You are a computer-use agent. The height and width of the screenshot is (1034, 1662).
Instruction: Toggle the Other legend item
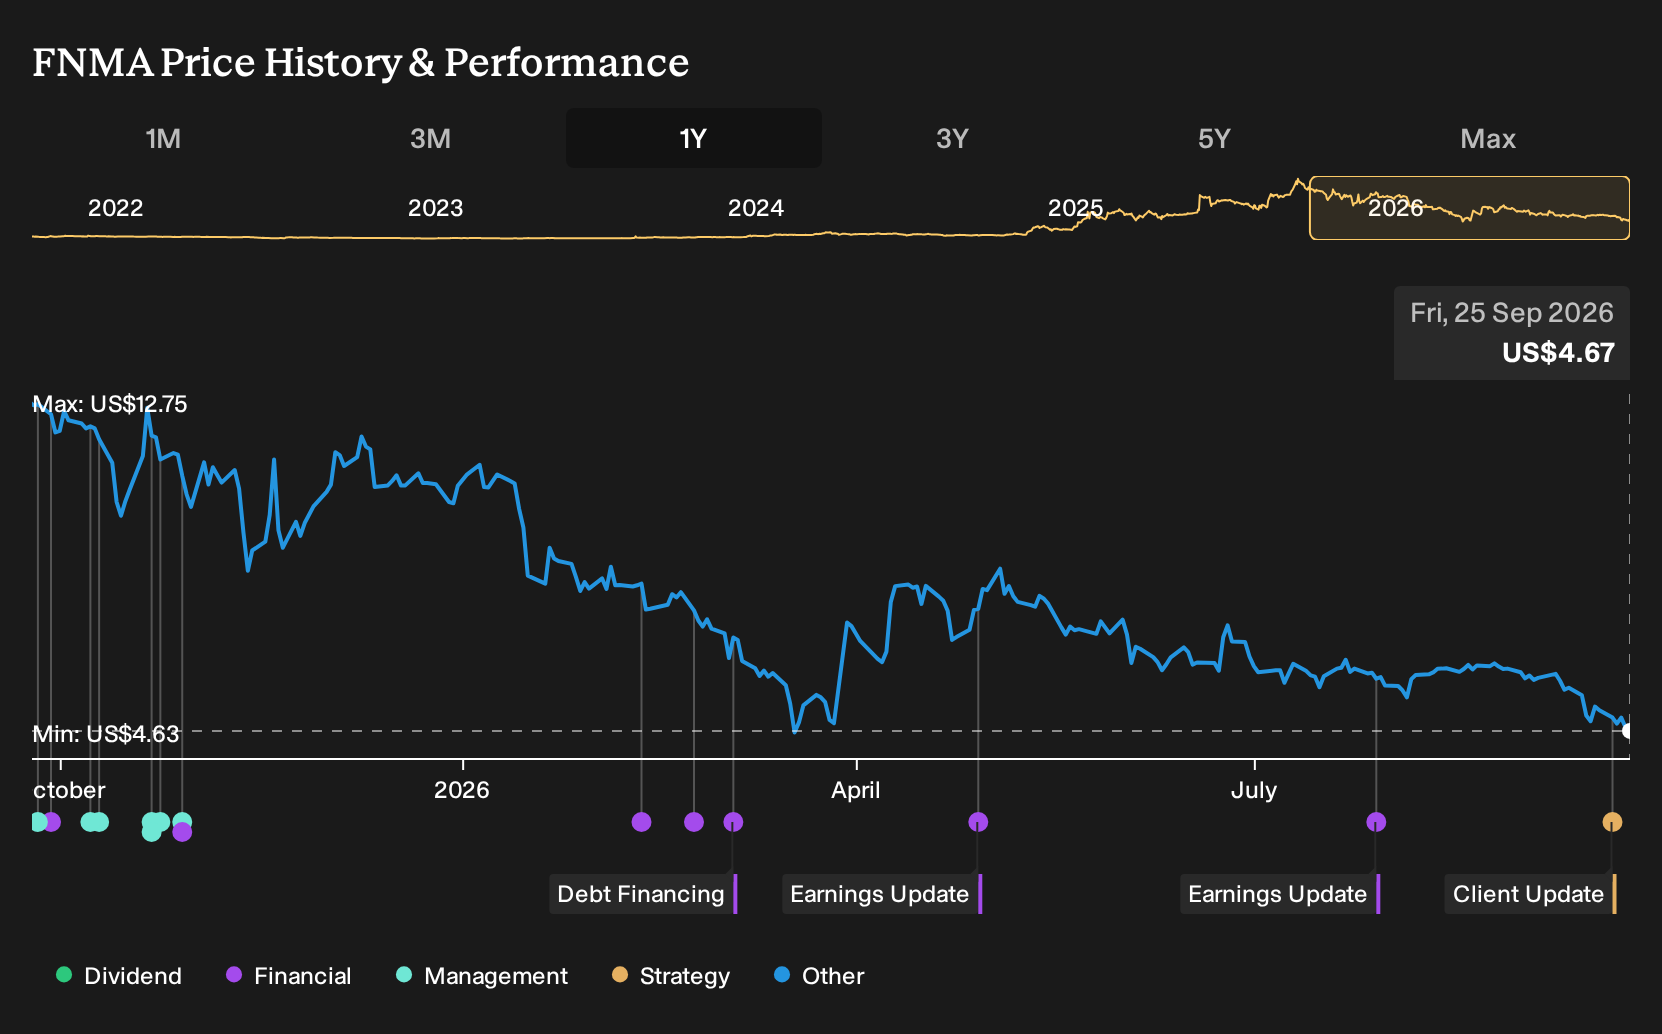tap(819, 976)
